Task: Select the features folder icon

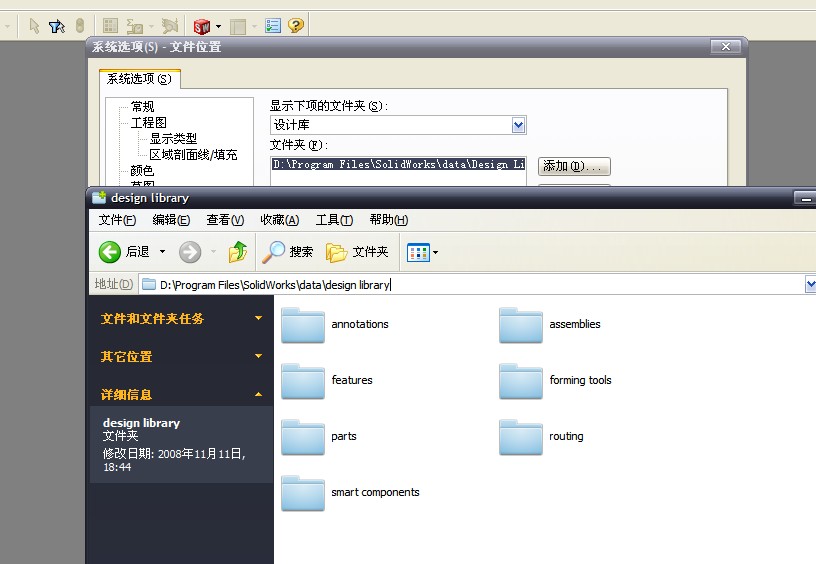Action: tap(303, 381)
